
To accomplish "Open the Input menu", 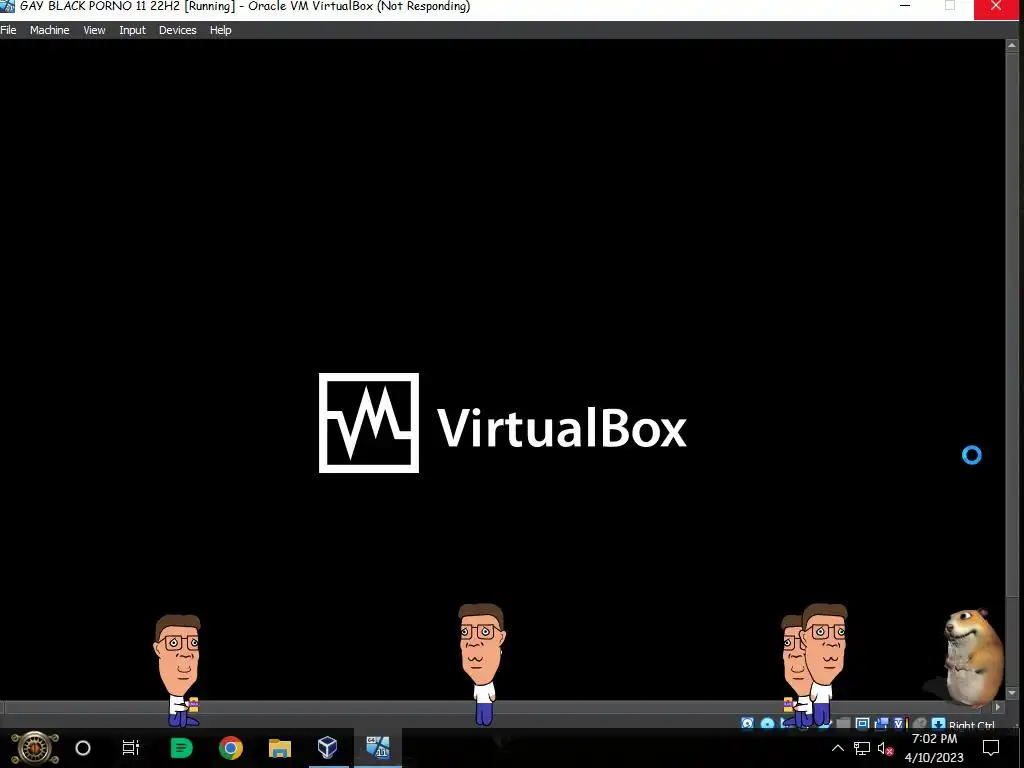I will pos(132,30).
